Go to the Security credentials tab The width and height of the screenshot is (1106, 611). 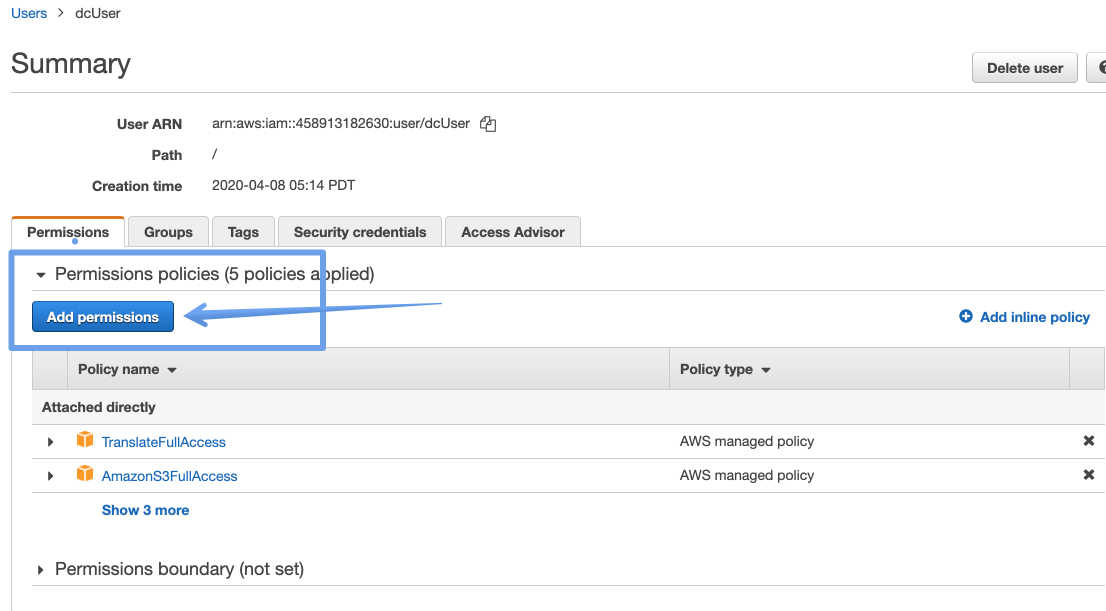point(360,232)
